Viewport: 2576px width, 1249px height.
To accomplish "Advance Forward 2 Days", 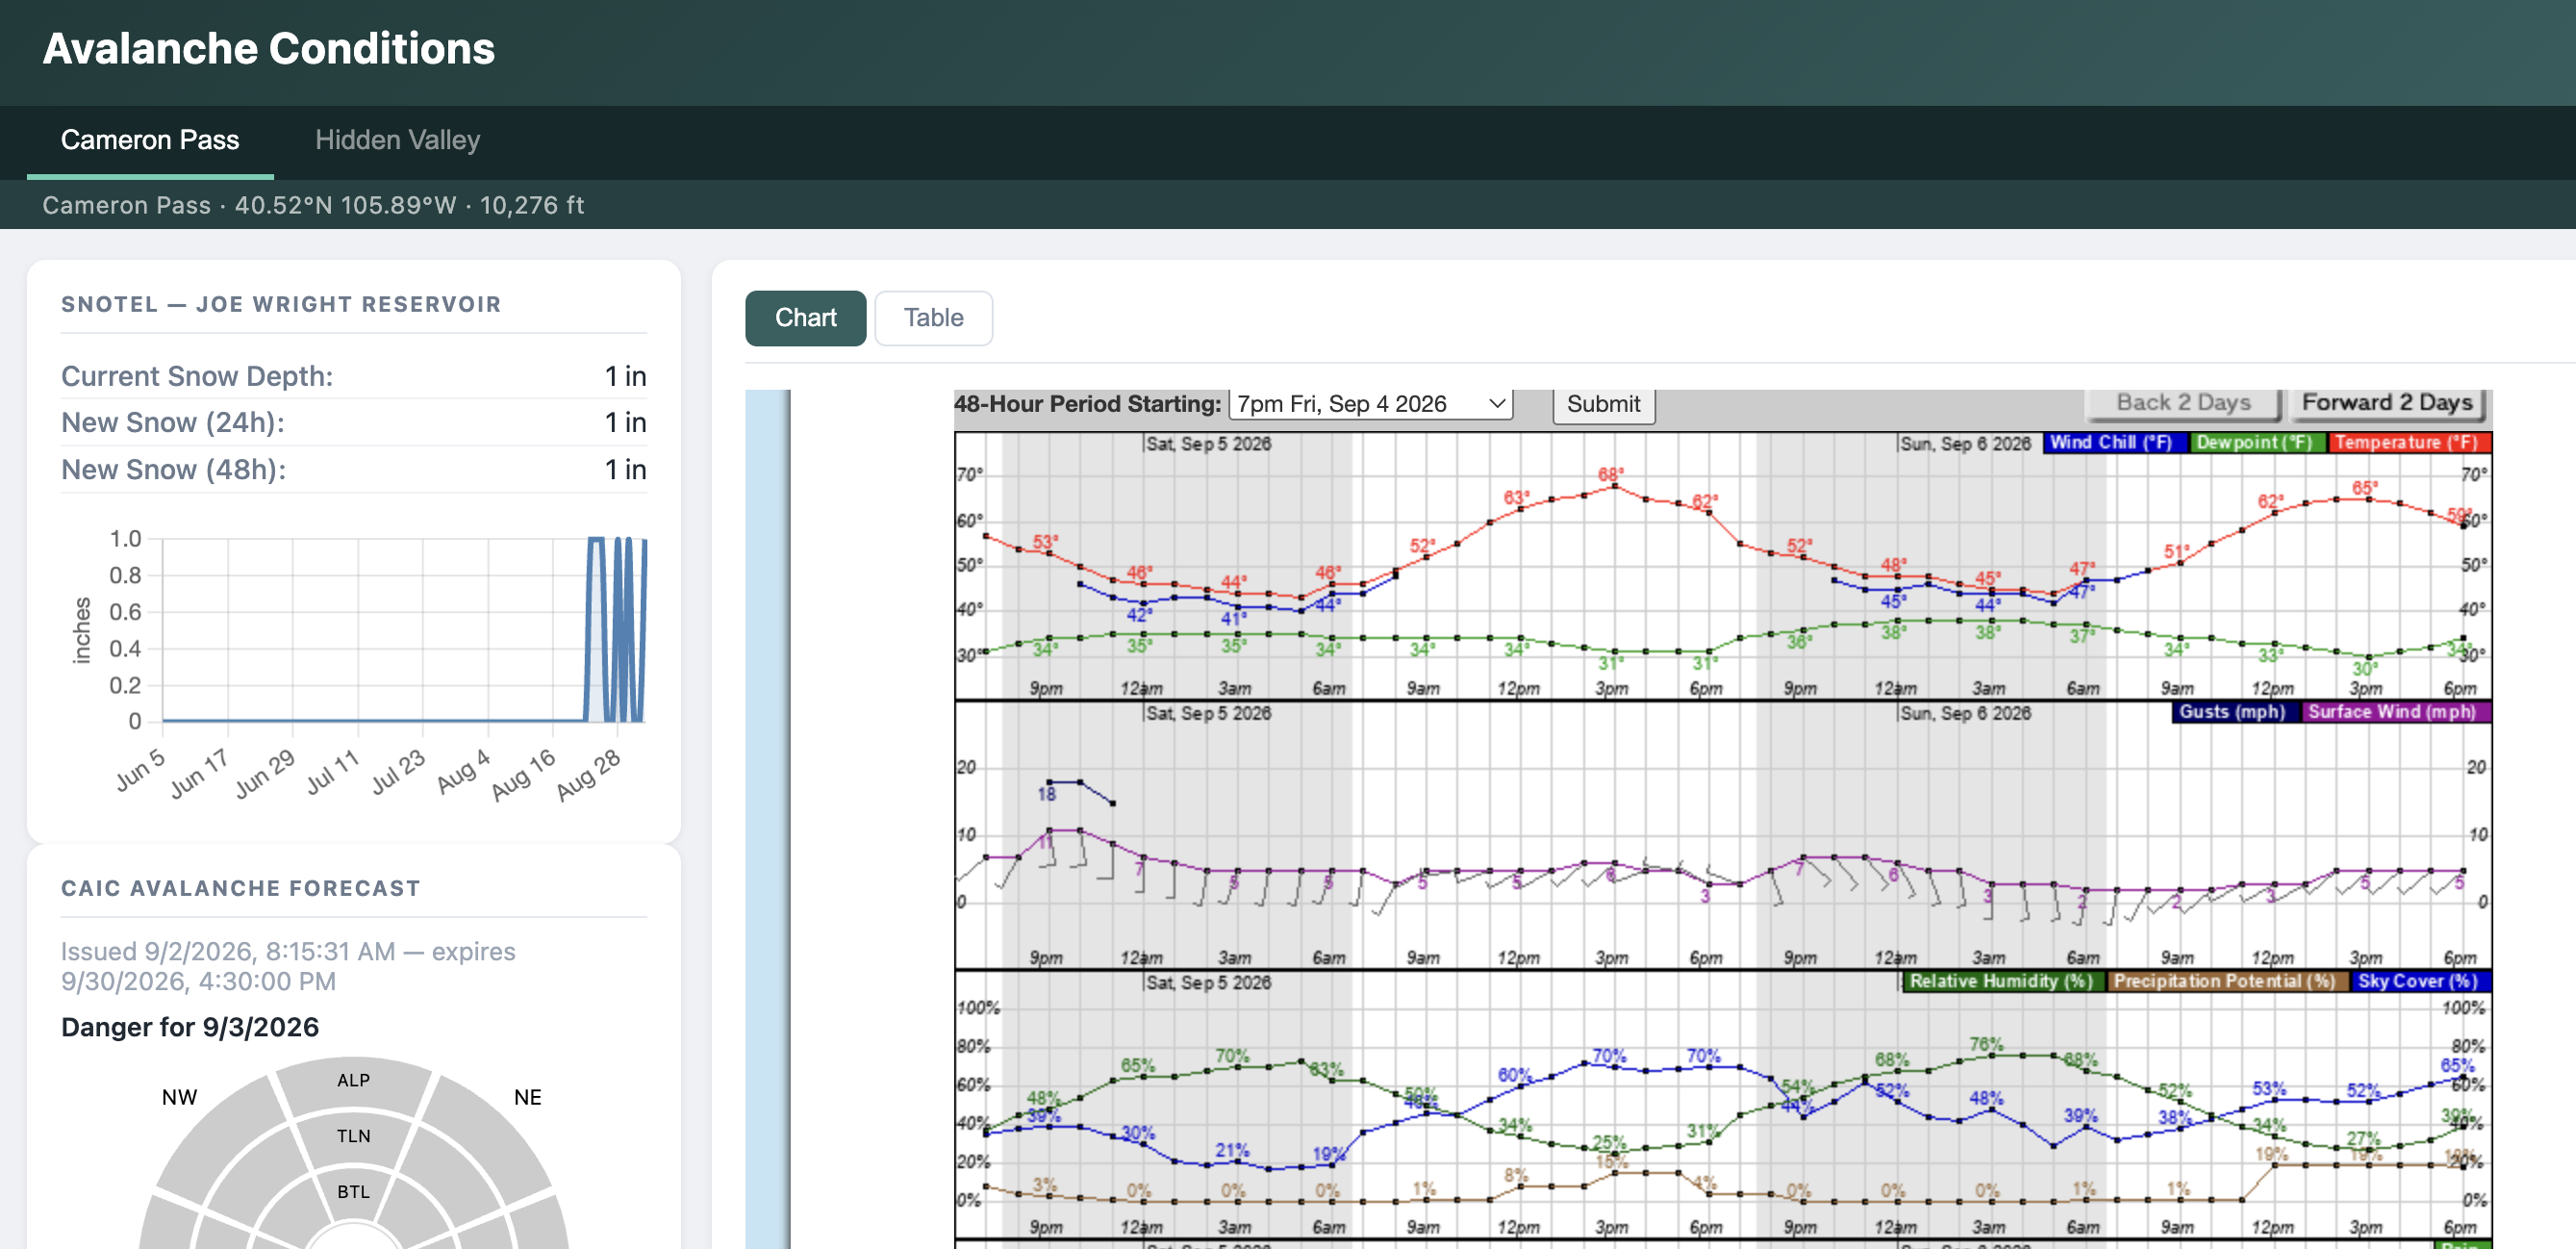I will pyautogui.click(x=2387, y=403).
